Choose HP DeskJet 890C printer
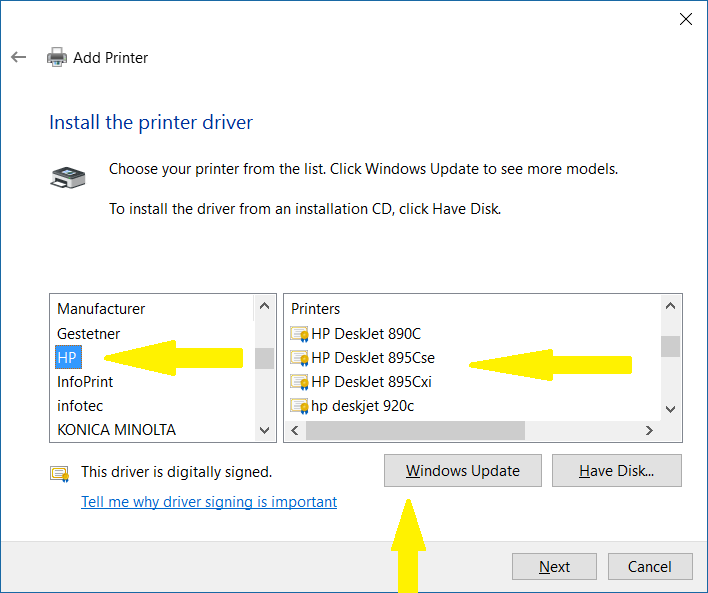 366,334
